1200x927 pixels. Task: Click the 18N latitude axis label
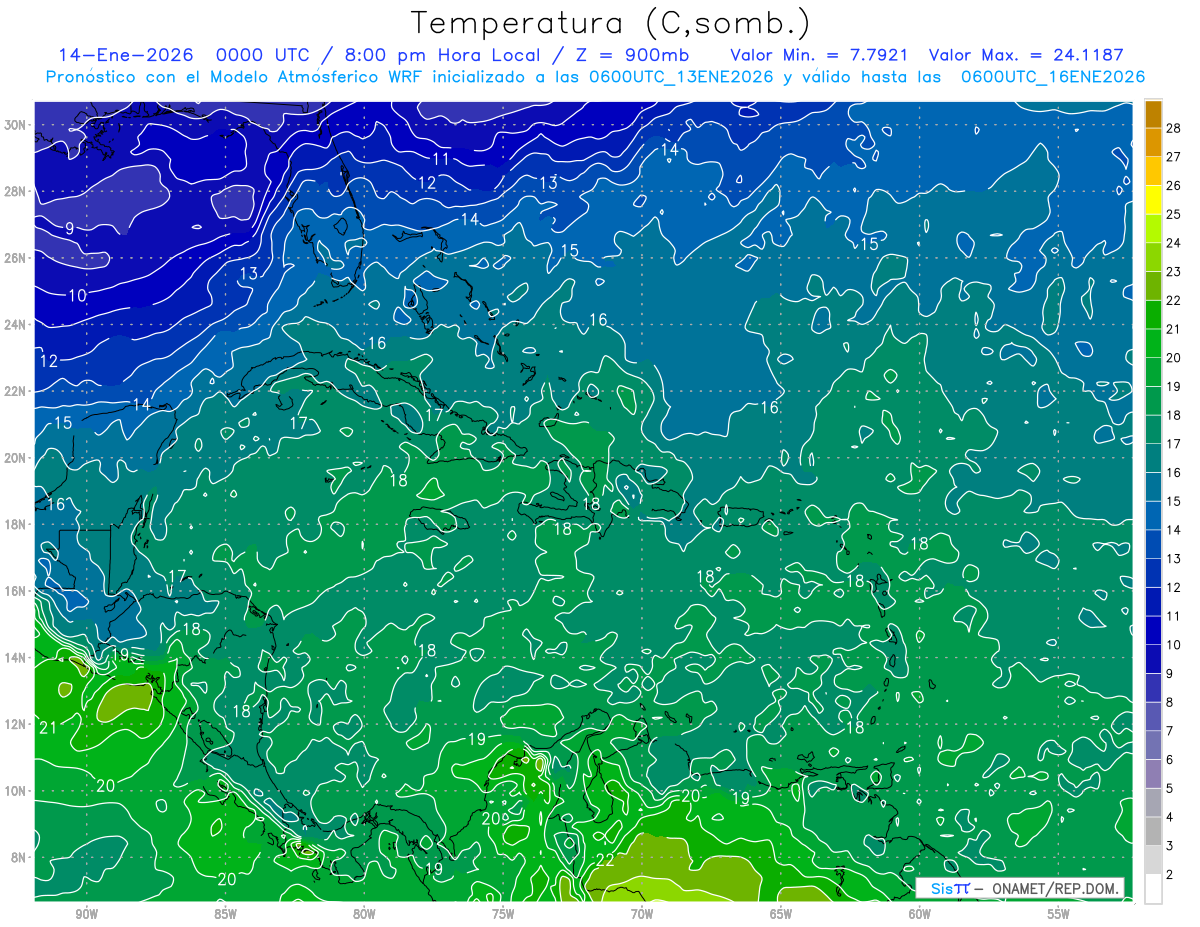click(16, 524)
